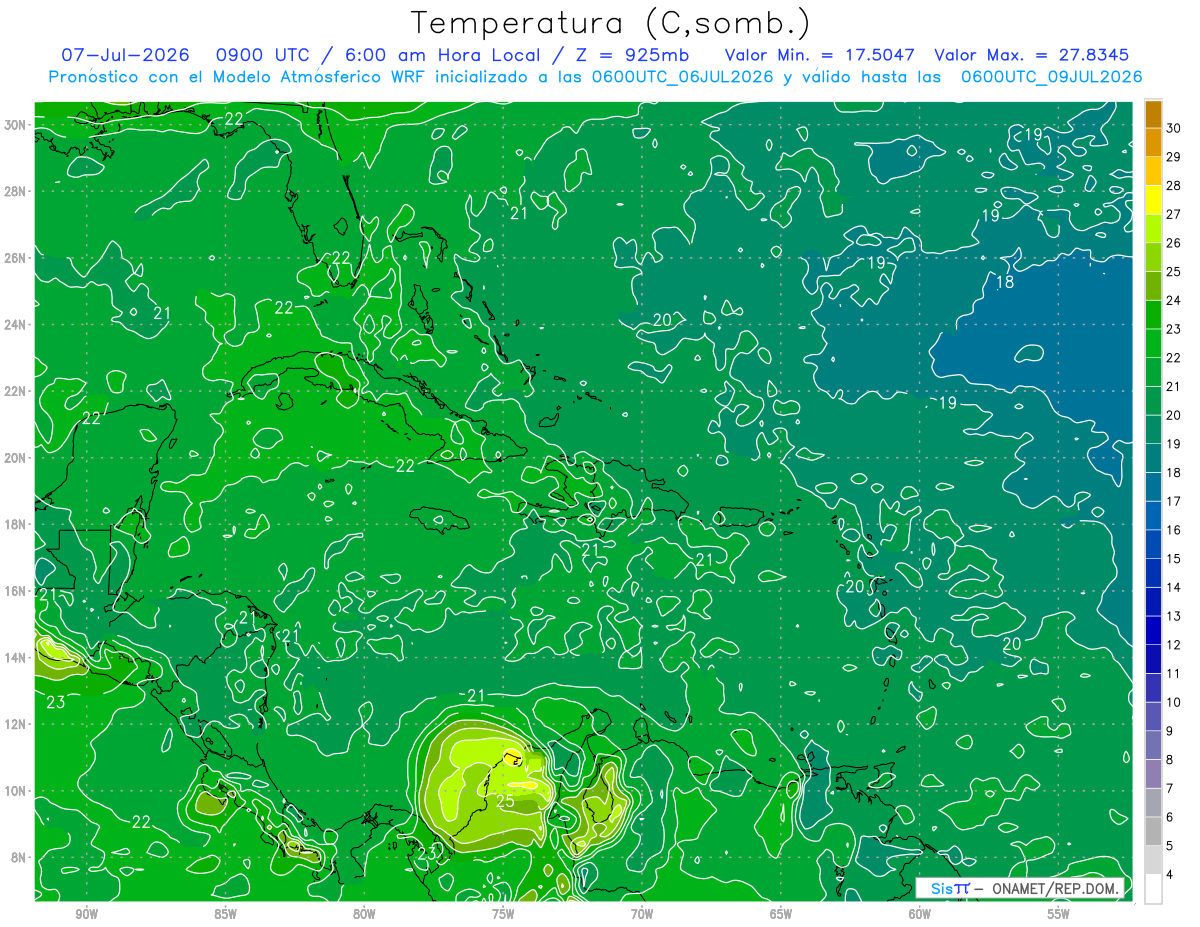This screenshot has width=1200, height=927.
Task: Click the 12N latitude axis label
Action: point(16,724)
